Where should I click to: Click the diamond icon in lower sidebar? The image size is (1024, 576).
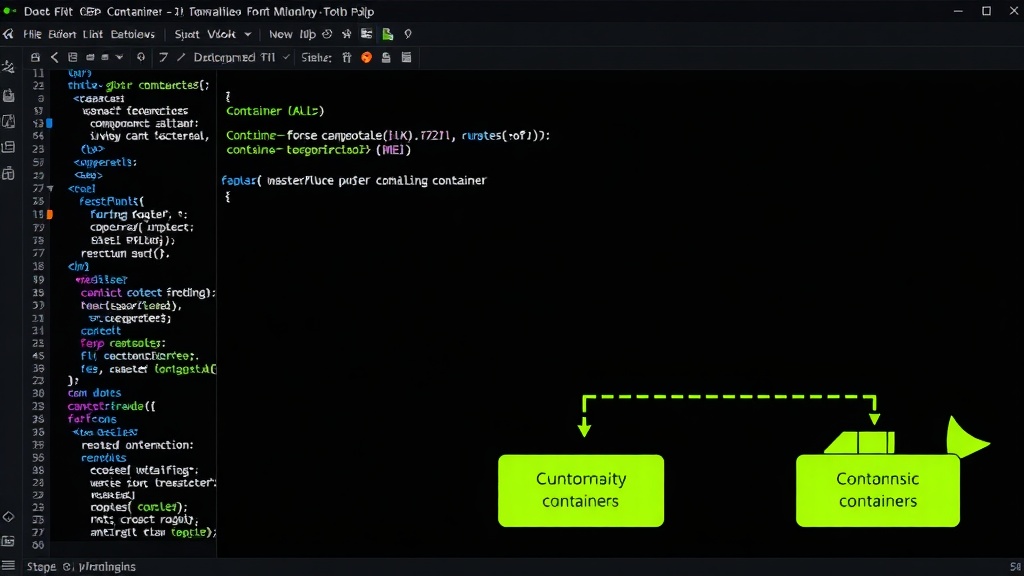point(8,517)
